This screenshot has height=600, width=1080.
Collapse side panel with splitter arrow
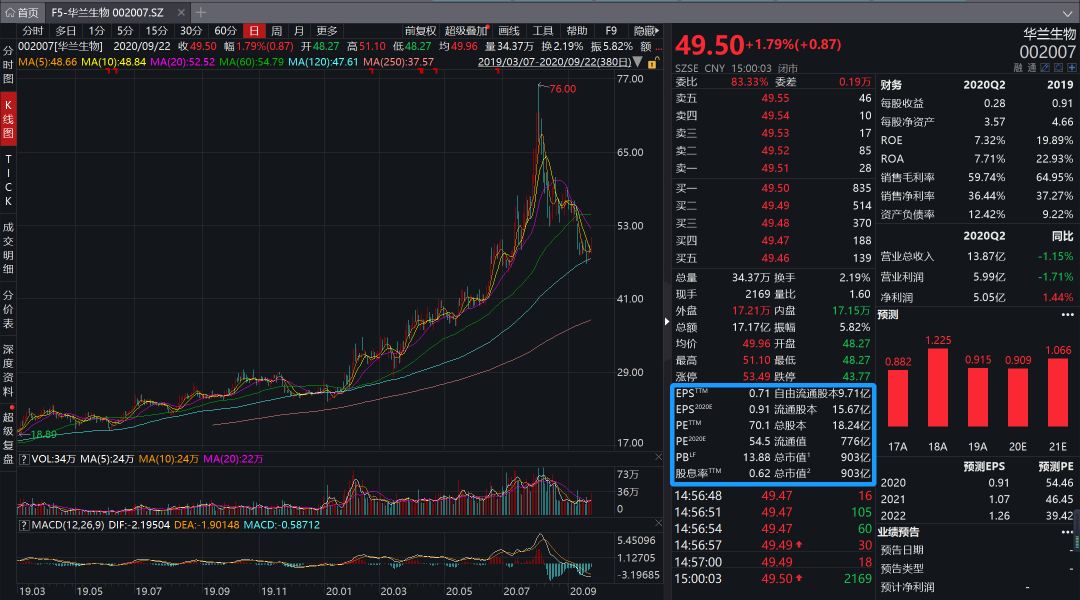(x=667, y=321)
